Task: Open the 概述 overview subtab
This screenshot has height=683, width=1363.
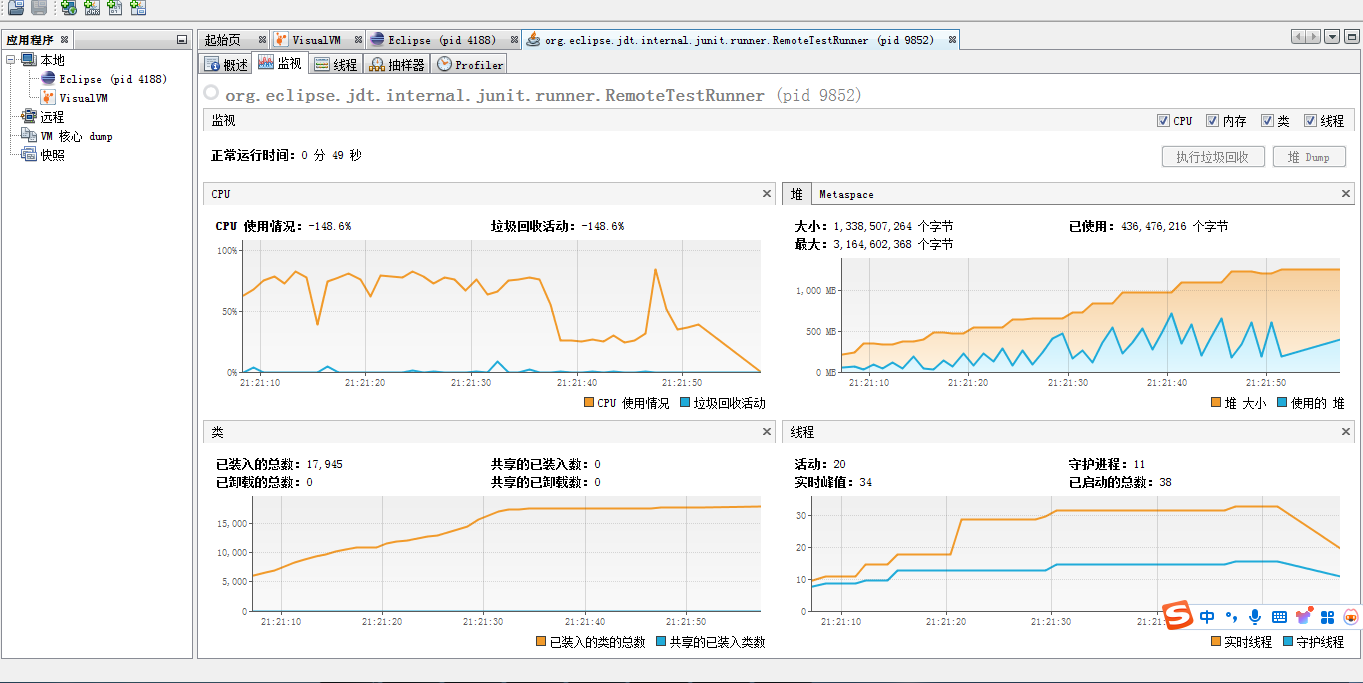Action: [225, 64]
